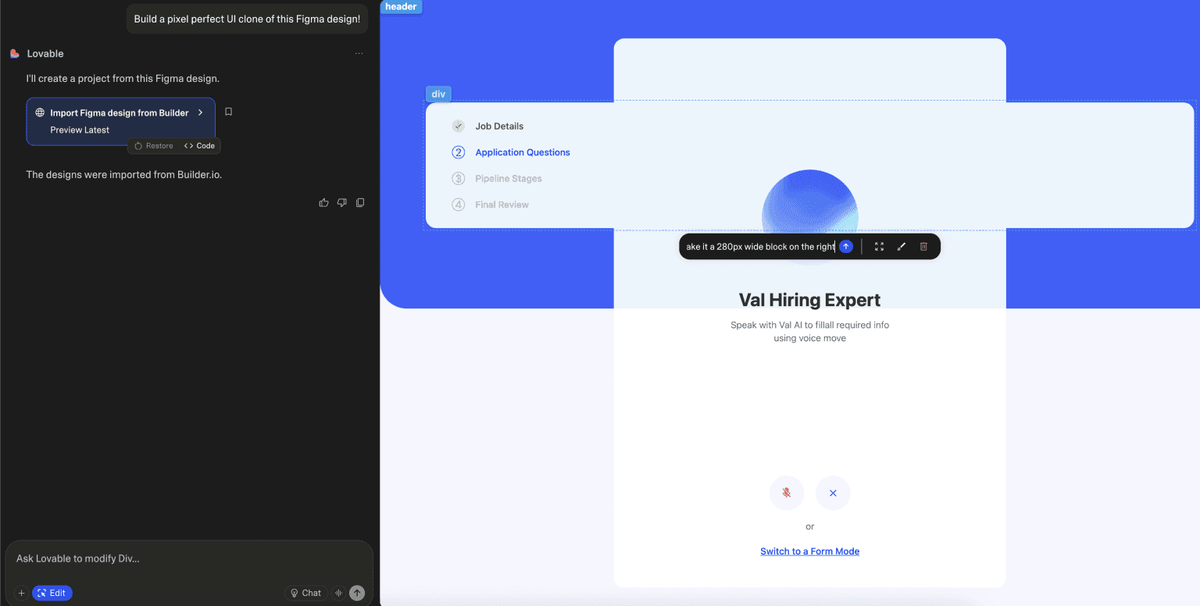This screenshot has height=606, width=1200.
Task: Open attachments with the plus icon
Action: pyautogui.click(x=21, y=592)
